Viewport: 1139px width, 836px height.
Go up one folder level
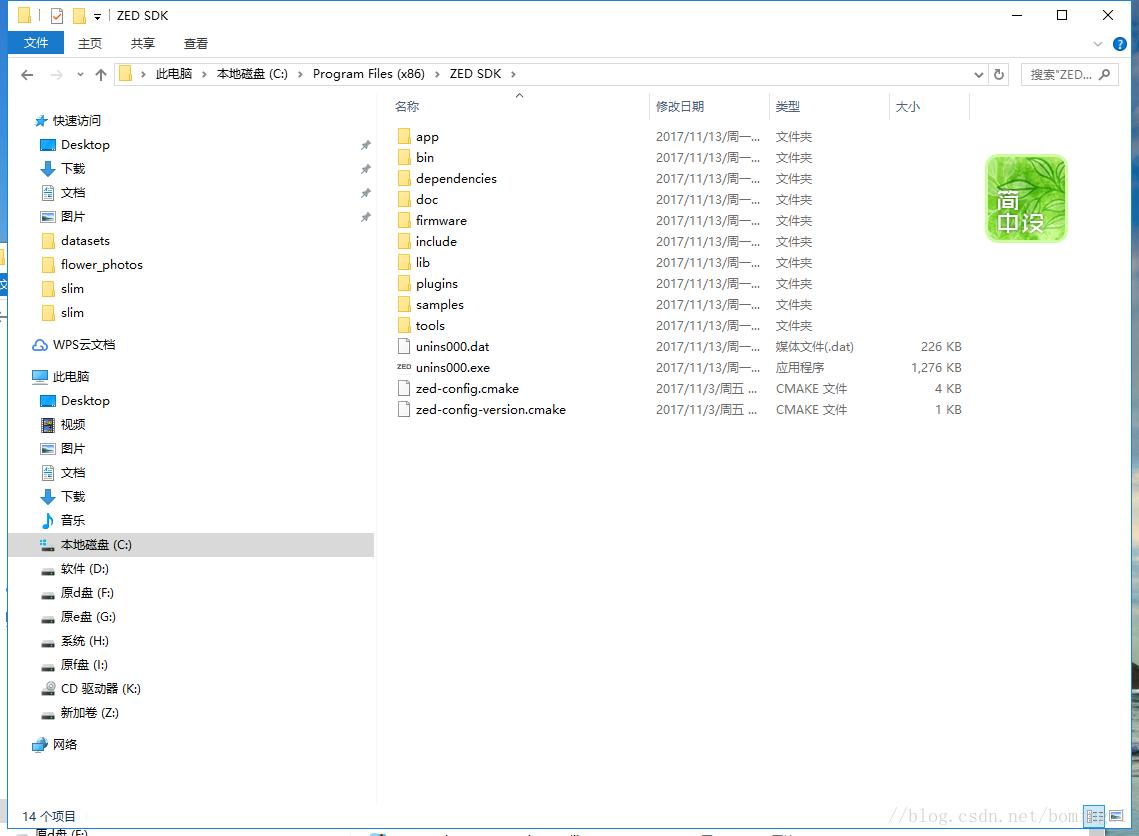tap(101, 74)
